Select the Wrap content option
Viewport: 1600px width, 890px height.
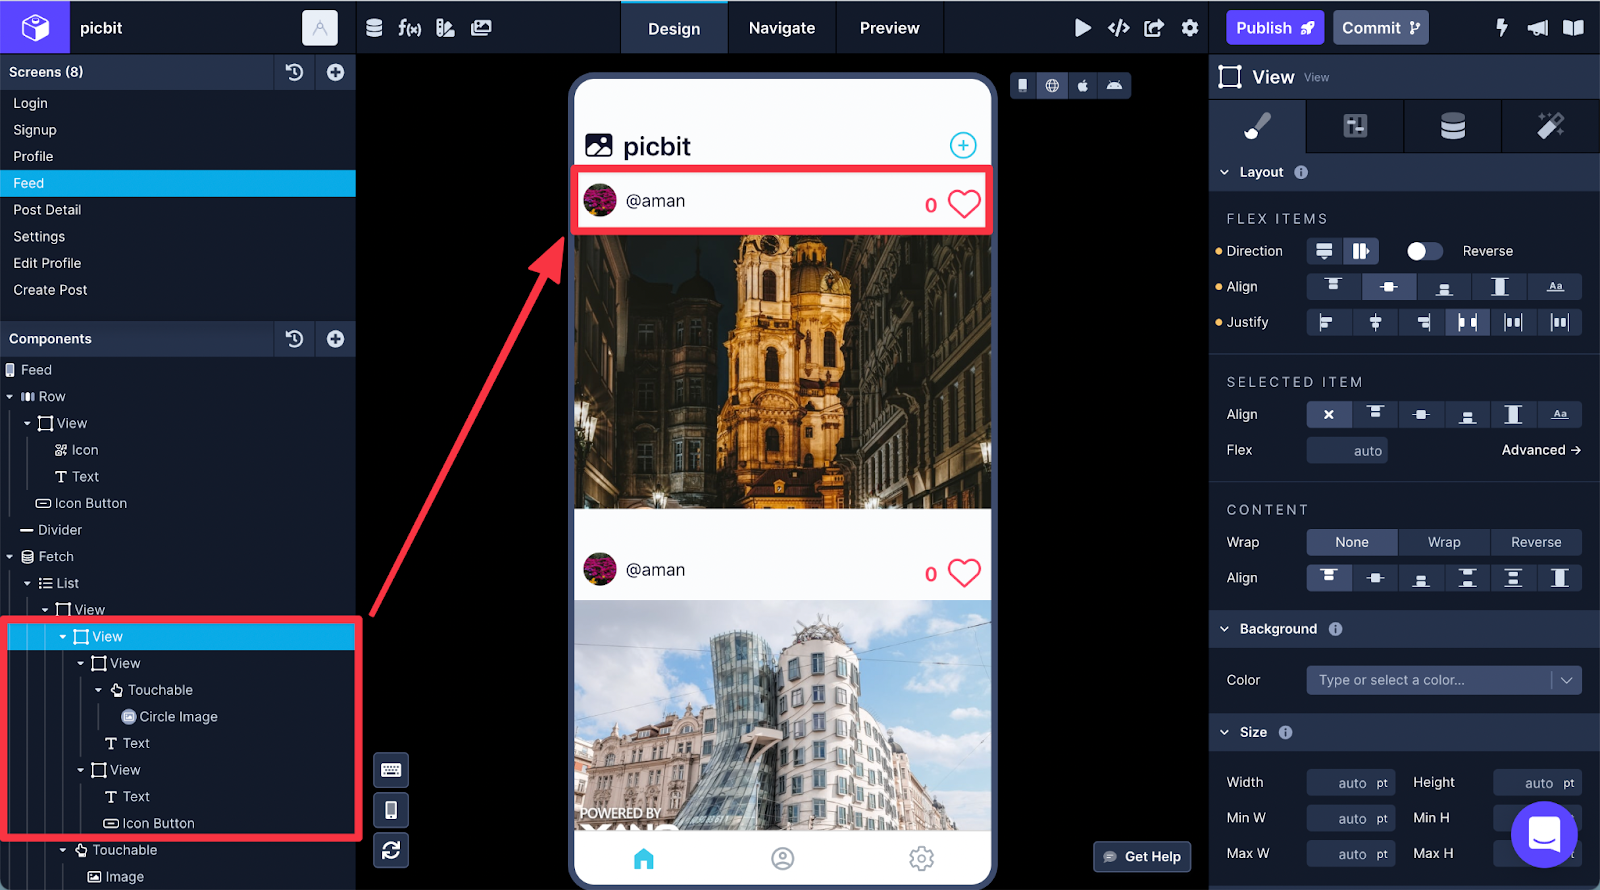point(1443,542)
